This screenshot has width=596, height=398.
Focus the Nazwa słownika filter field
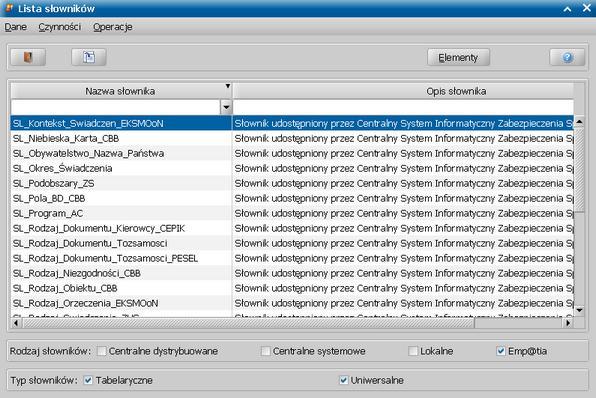point(116,107)
